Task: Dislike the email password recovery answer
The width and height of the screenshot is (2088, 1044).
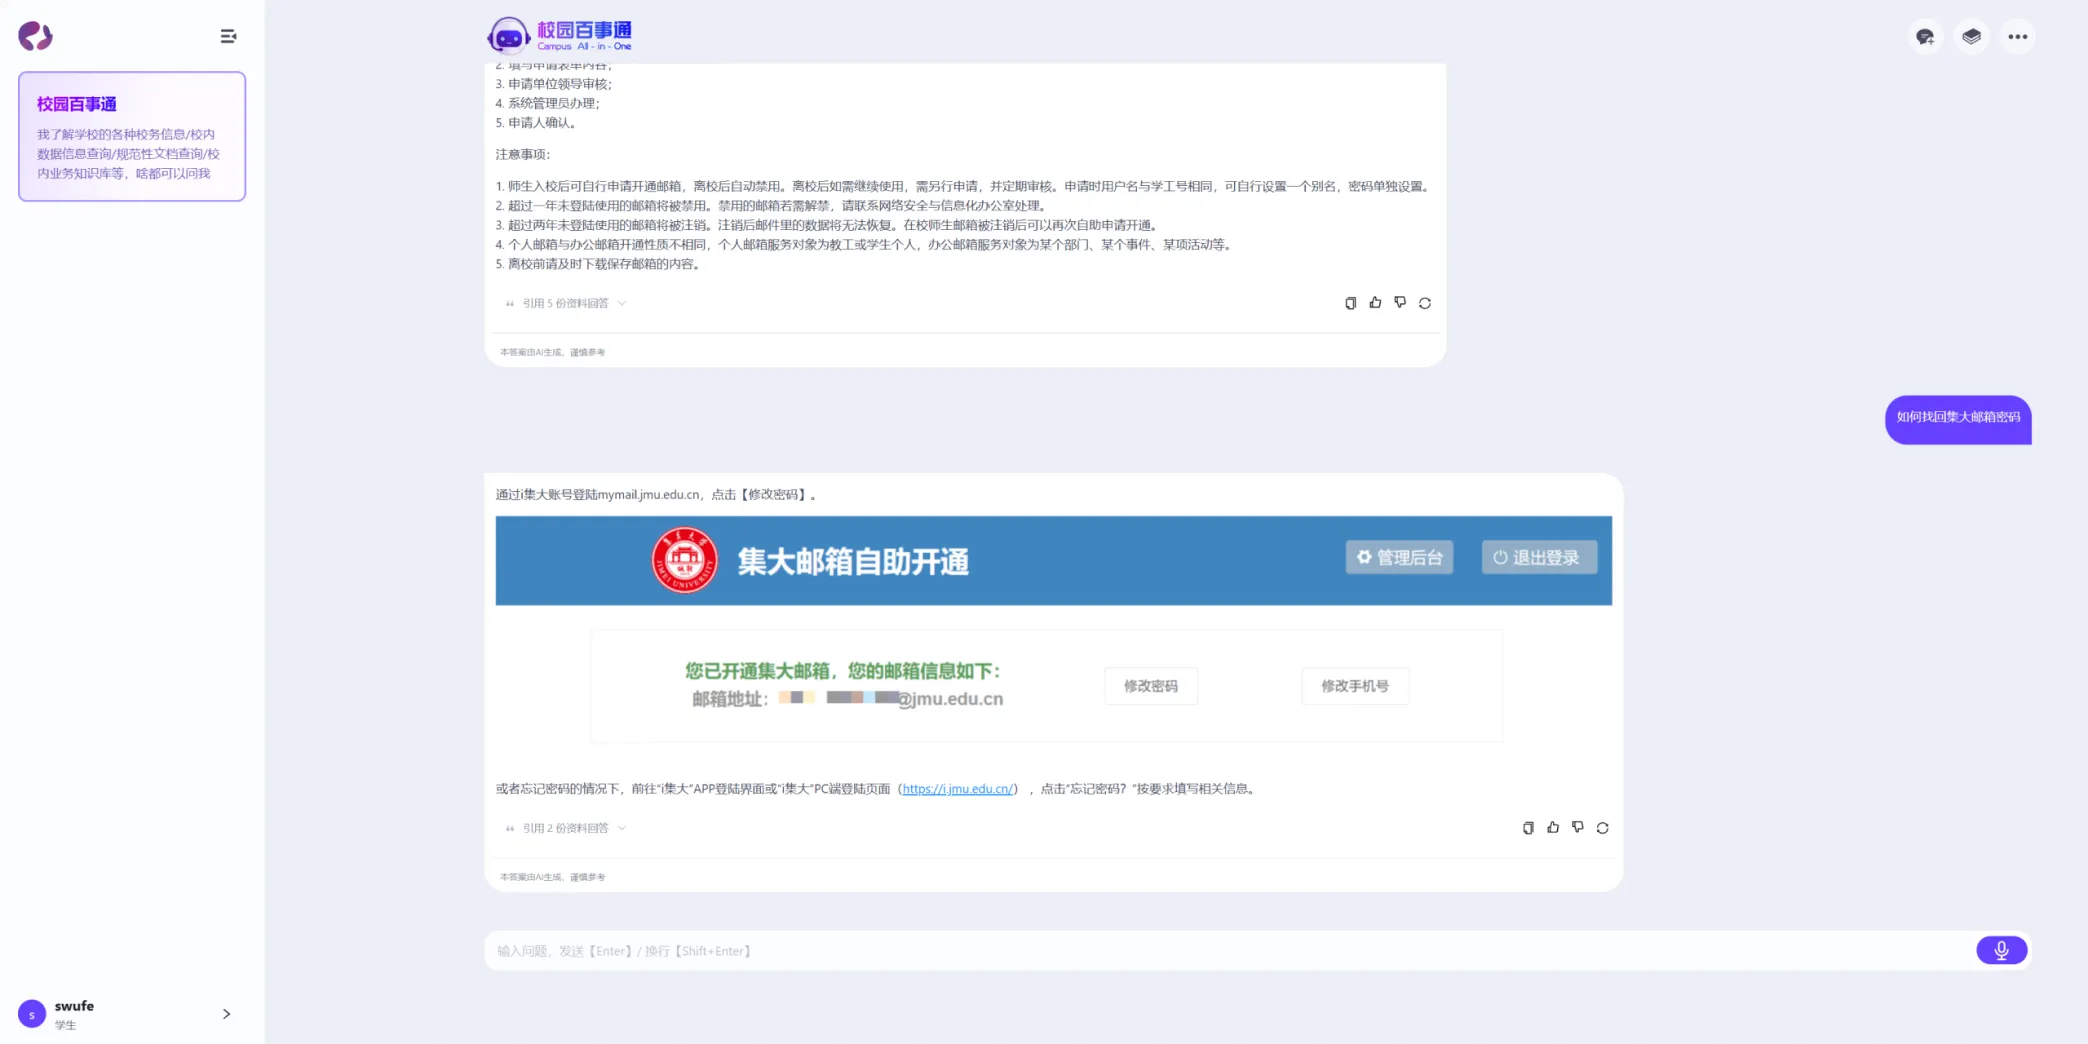Action: 1578,828
